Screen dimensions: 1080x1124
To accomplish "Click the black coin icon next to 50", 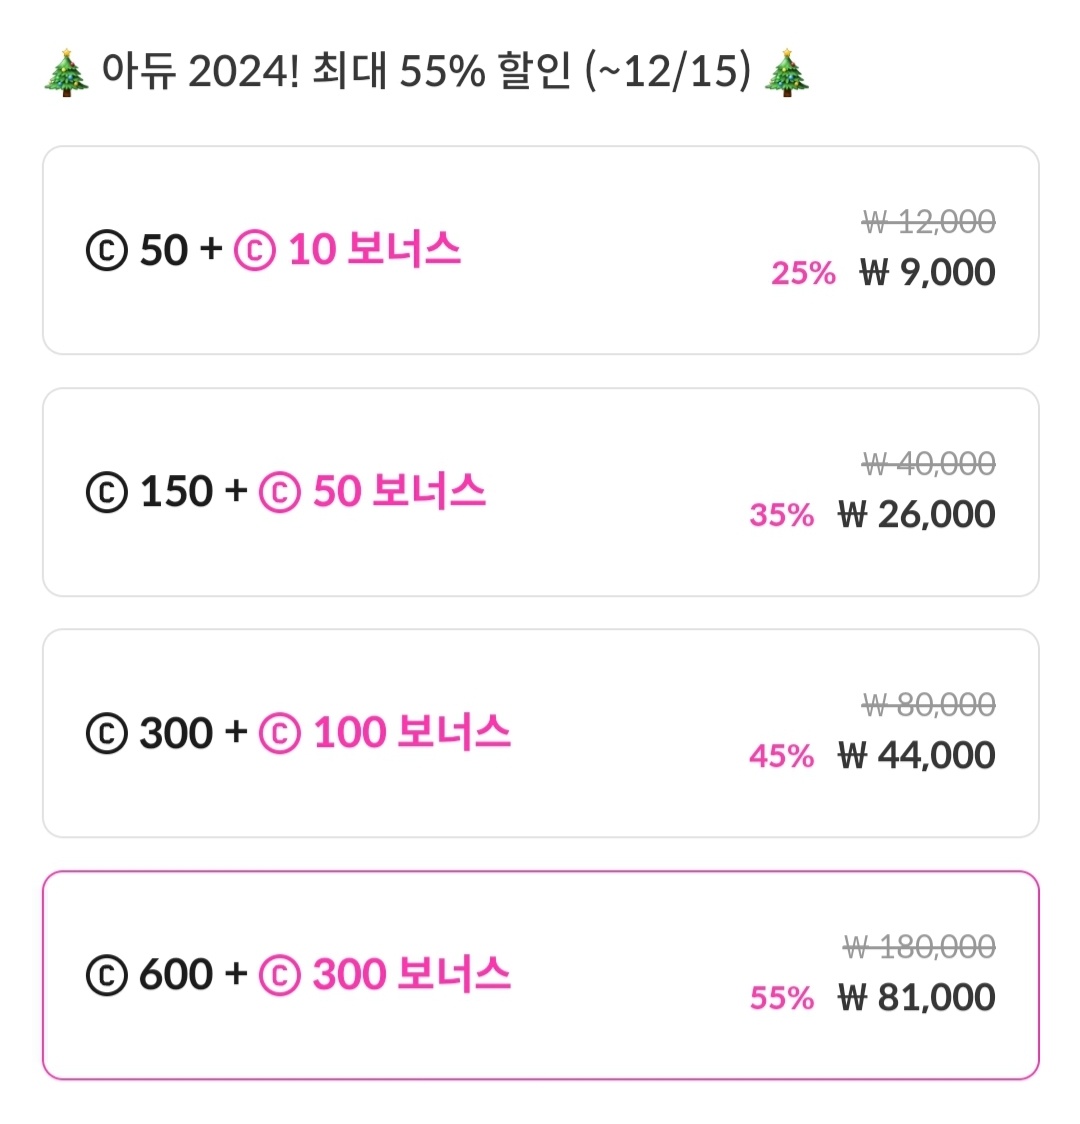I will click(x=107, y=251).
